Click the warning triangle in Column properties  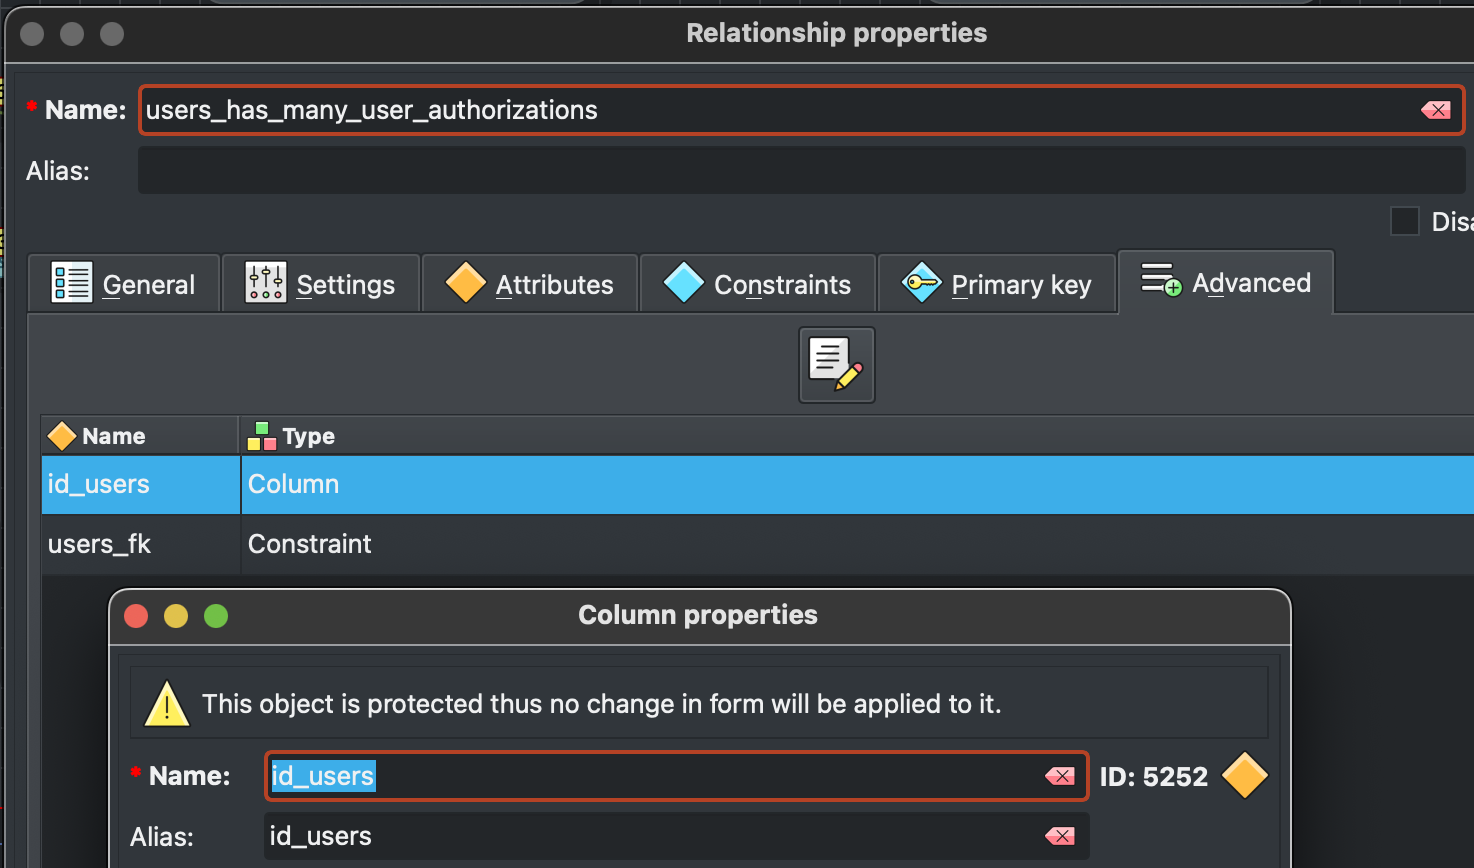166,703
